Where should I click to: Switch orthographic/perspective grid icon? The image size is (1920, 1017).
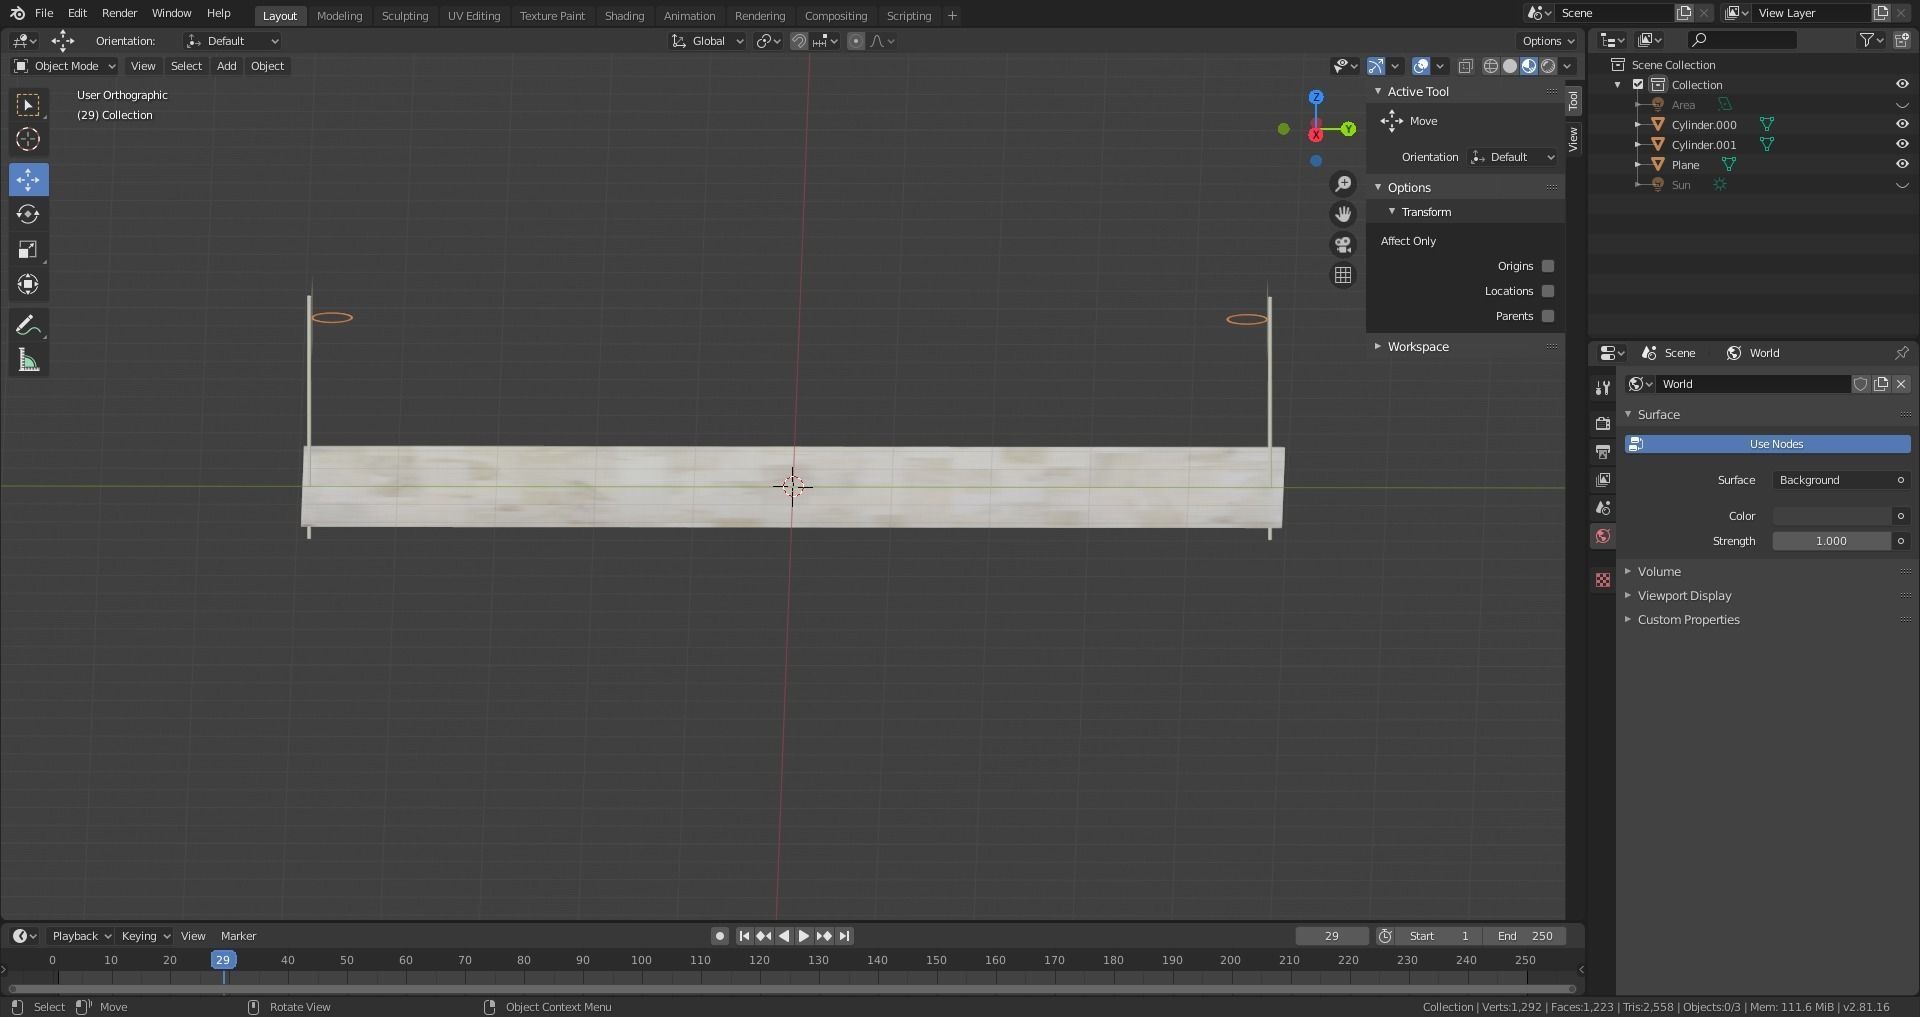coord(1343,275)
